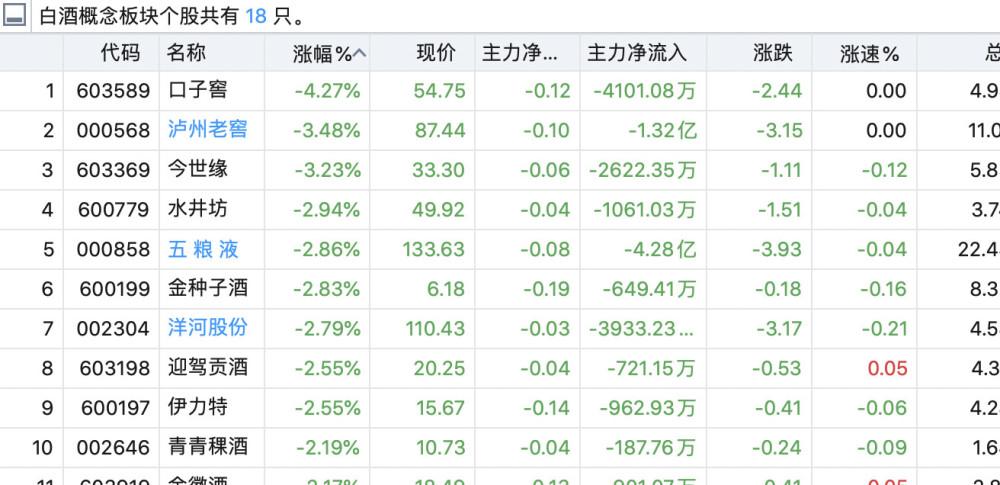
Task: Click stock code 600779 for 水井坊
Action: 113,210
